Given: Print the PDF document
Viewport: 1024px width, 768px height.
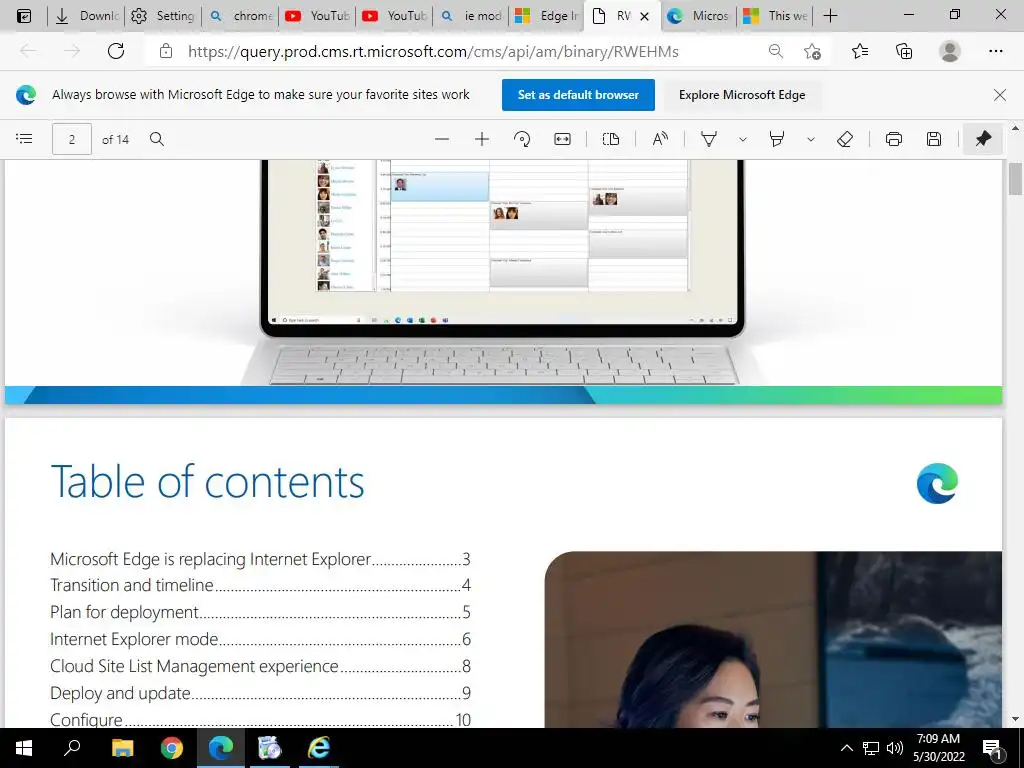Looking at the screenshot, I should (x=893, y=138).
